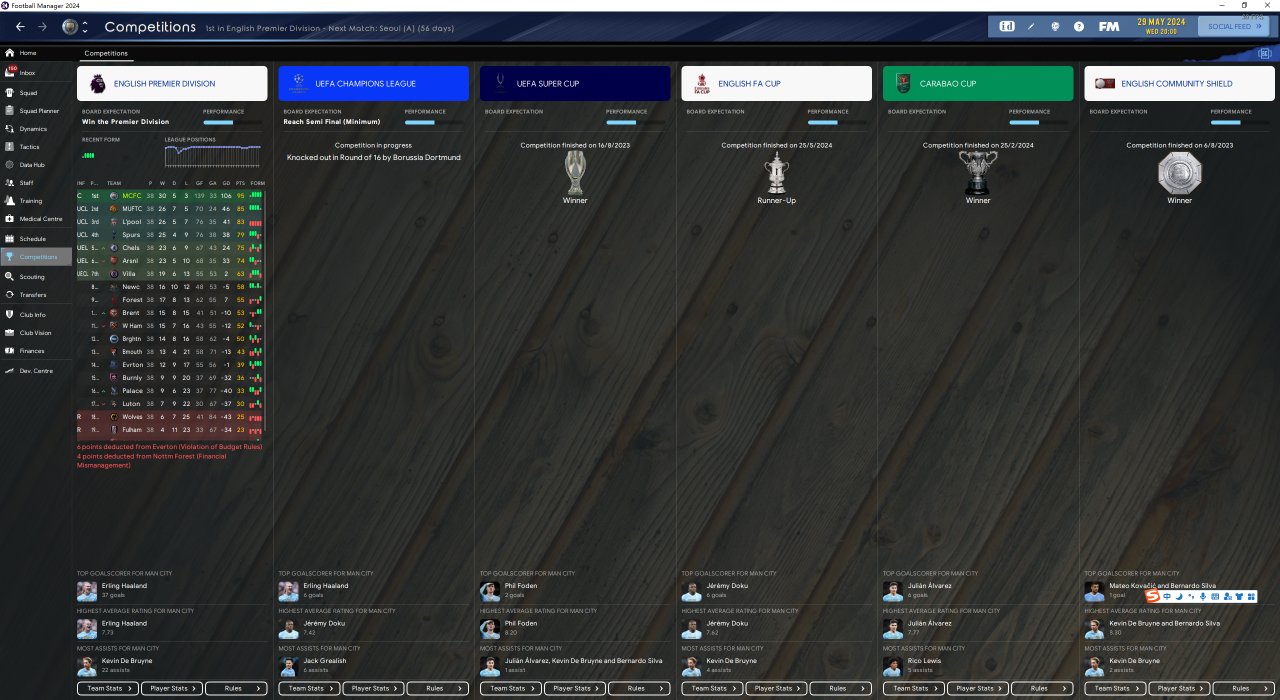This screenshot has width=1280, height=700.
Task: Open Carabao Cup Team Stats
Action: [912, 688]
